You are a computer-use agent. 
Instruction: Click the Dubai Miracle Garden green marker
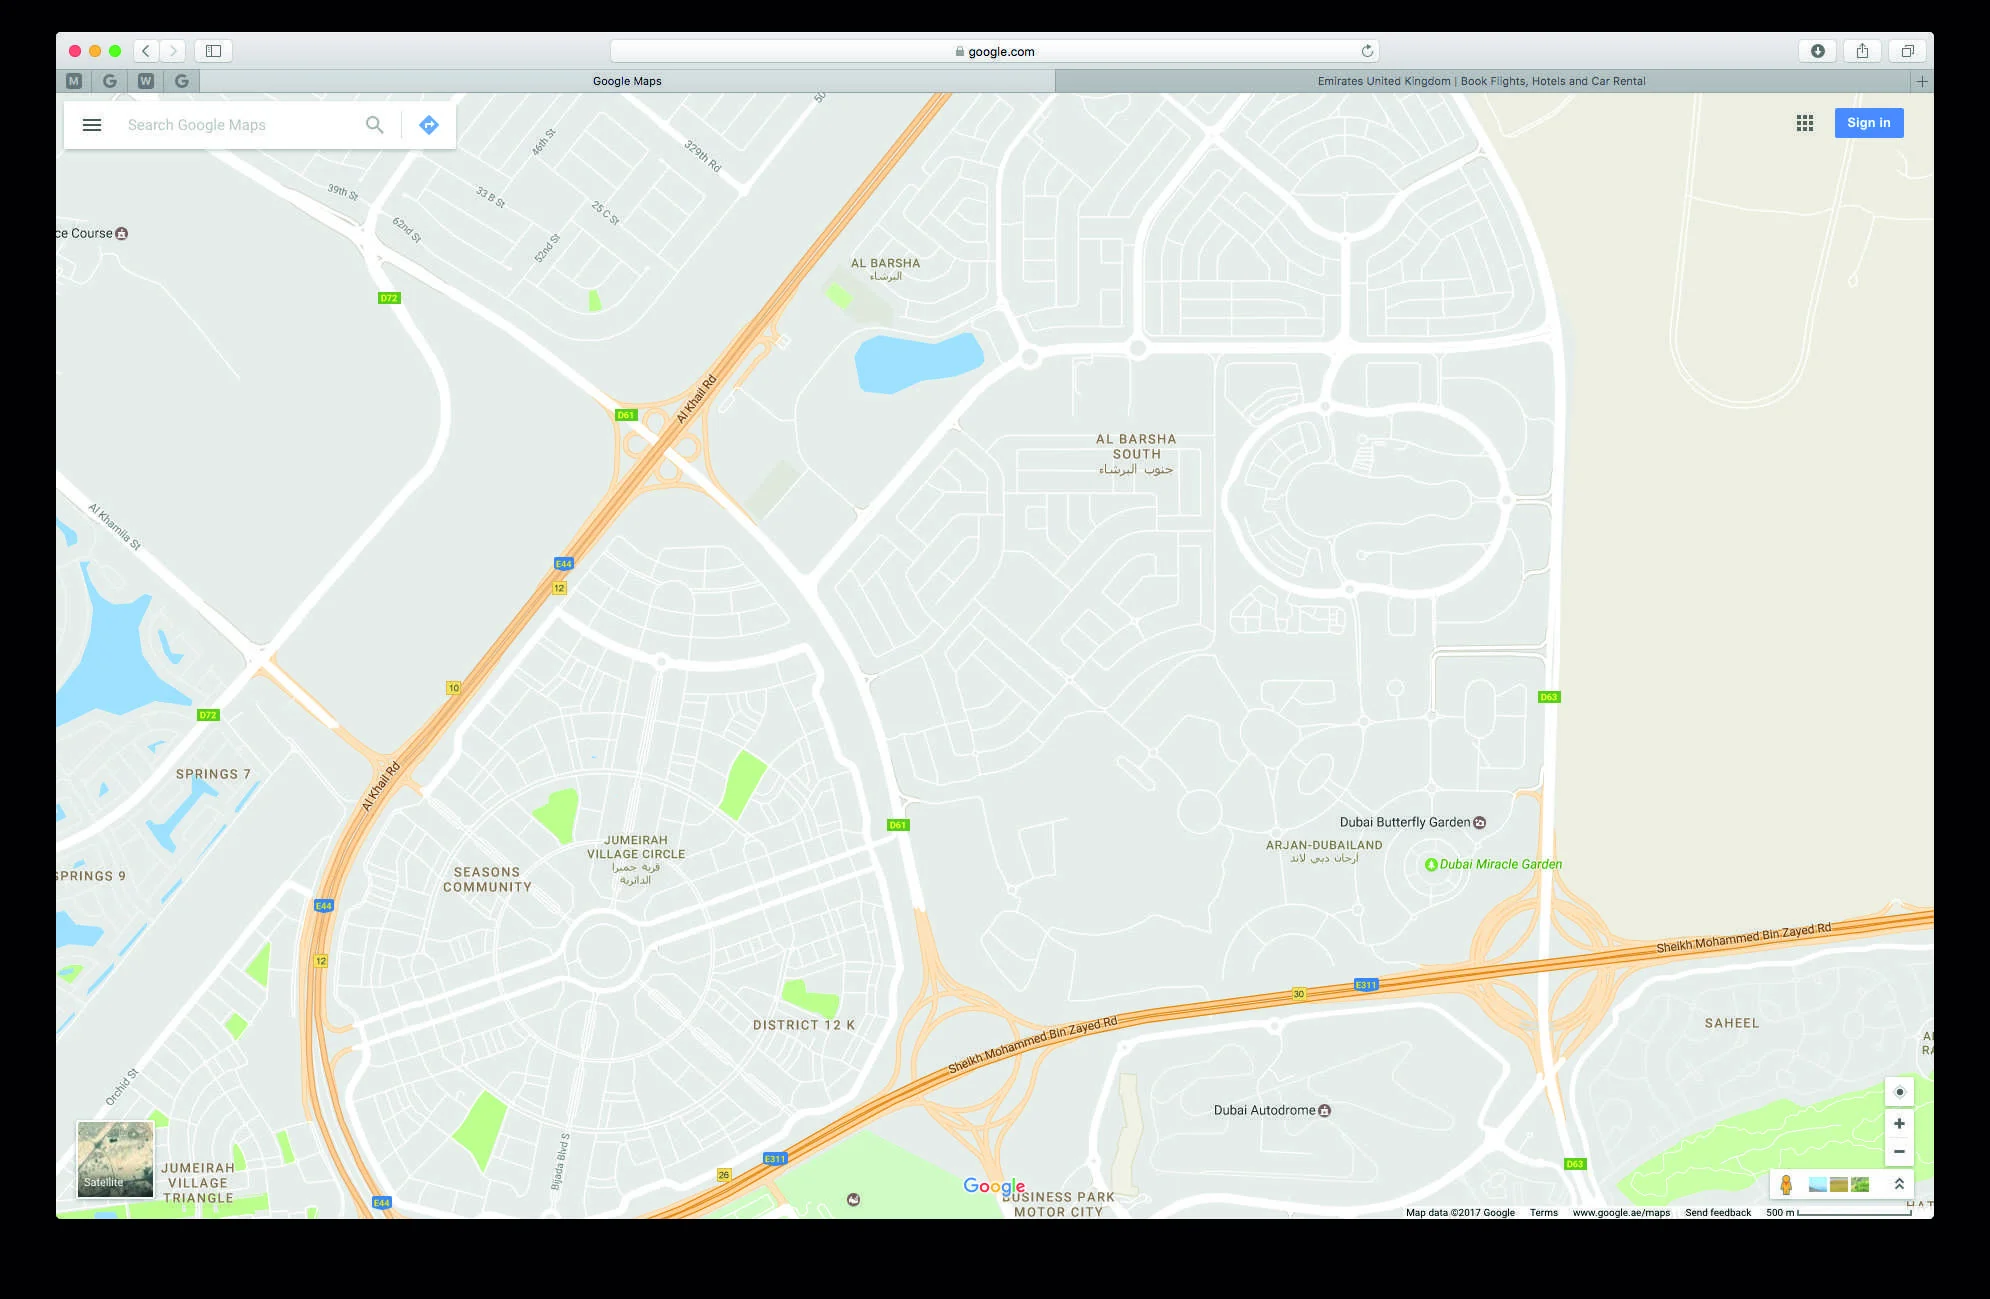[1431, 865]
